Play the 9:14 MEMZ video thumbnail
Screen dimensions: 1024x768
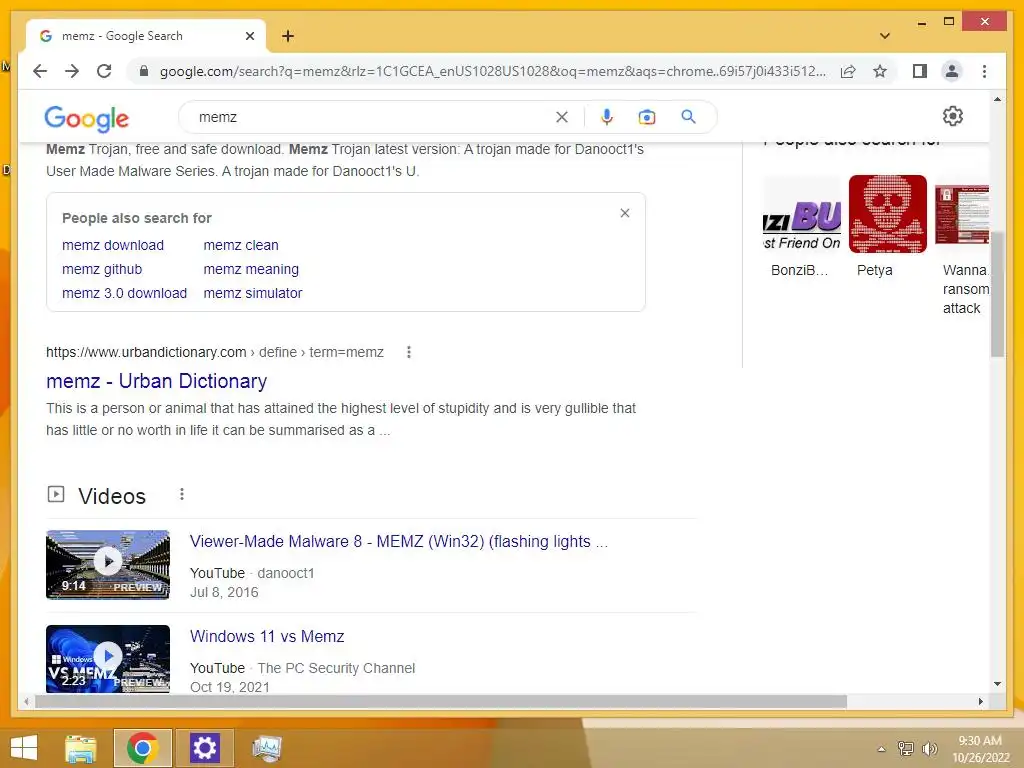tap(108, 564)
